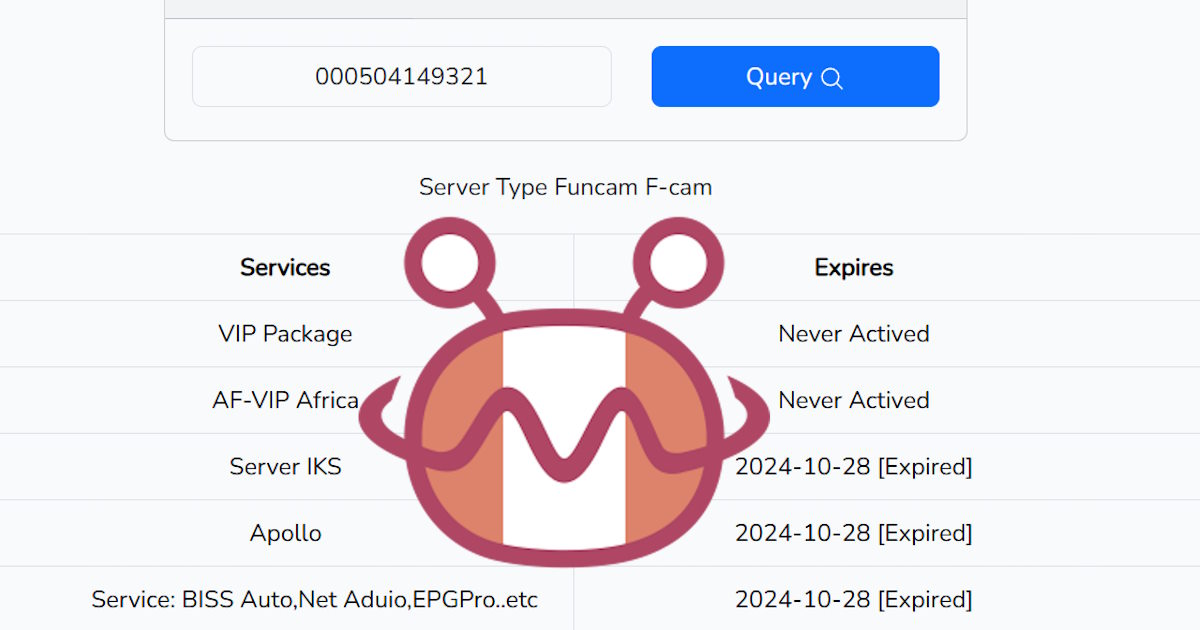
Task: Click the expiry date in Server IKS row
Action: coord(854,466)
